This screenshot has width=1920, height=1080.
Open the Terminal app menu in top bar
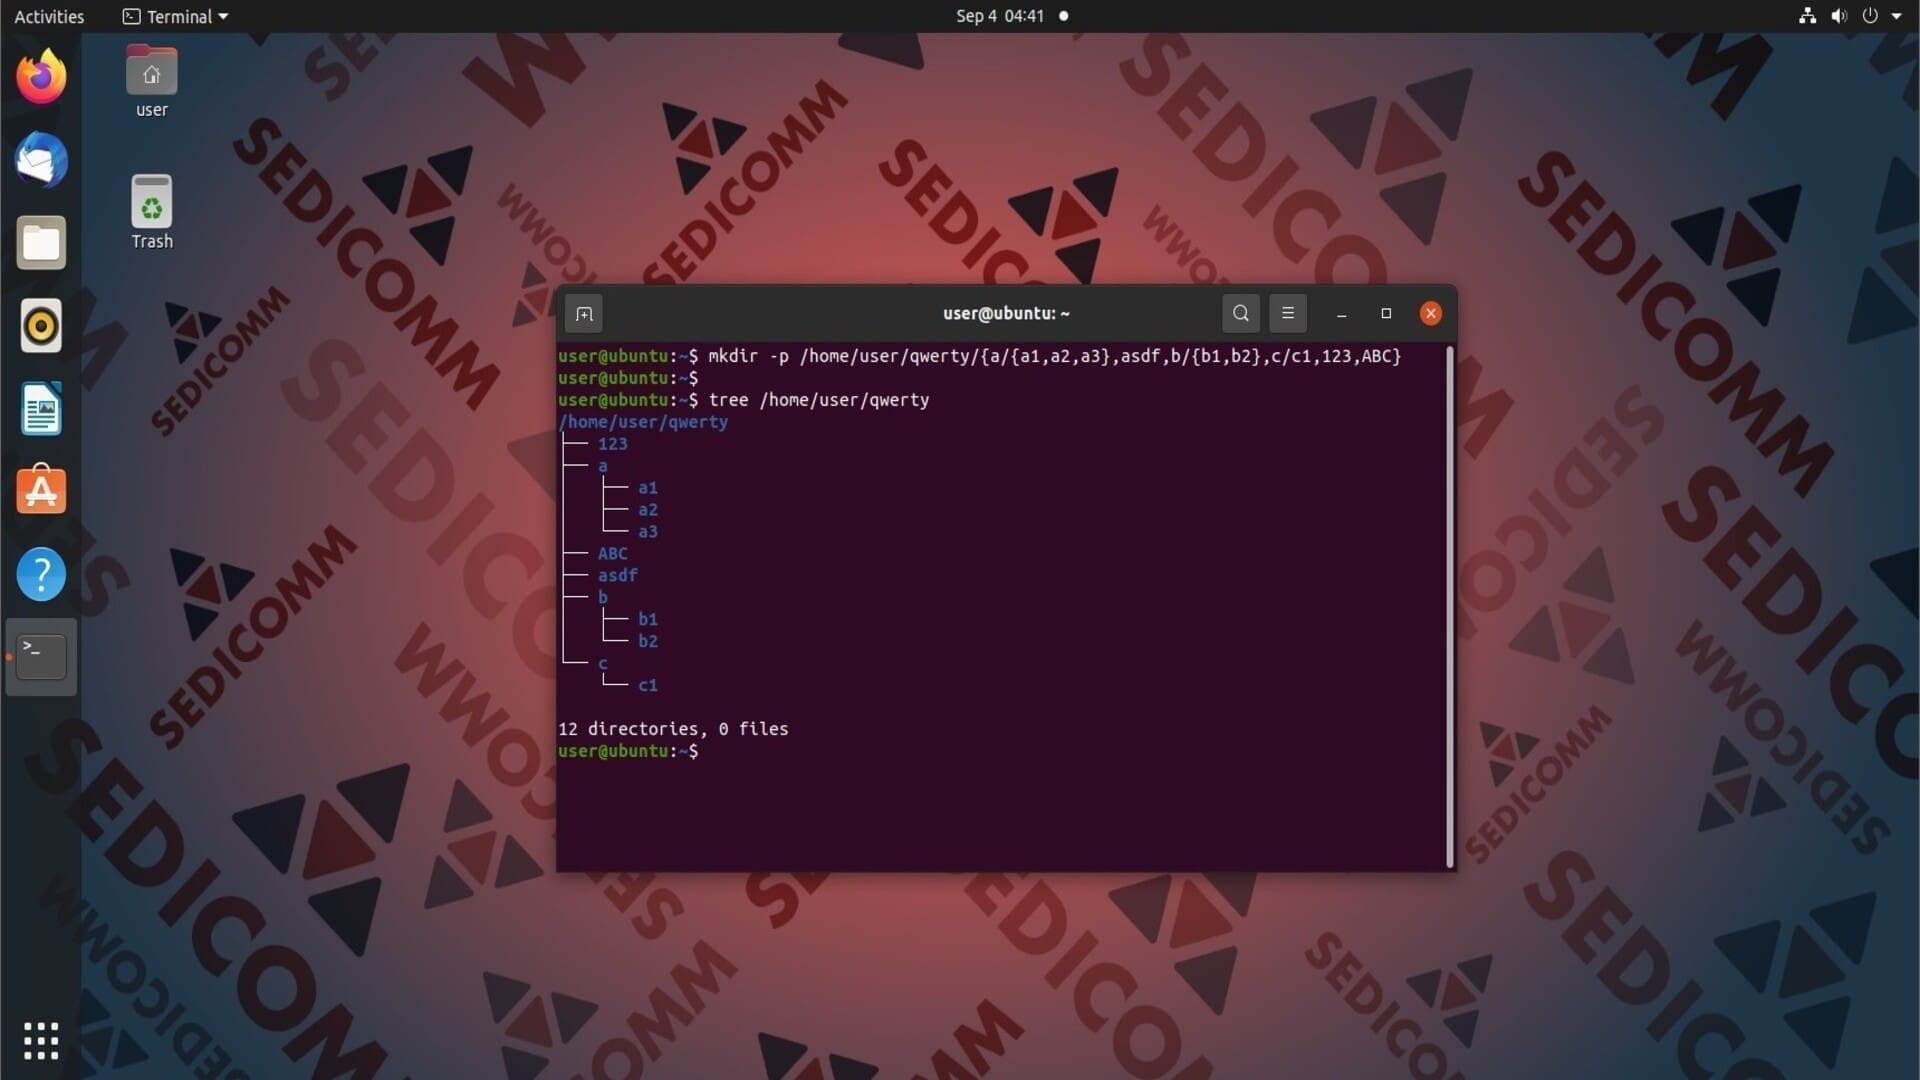coord(176,16)
